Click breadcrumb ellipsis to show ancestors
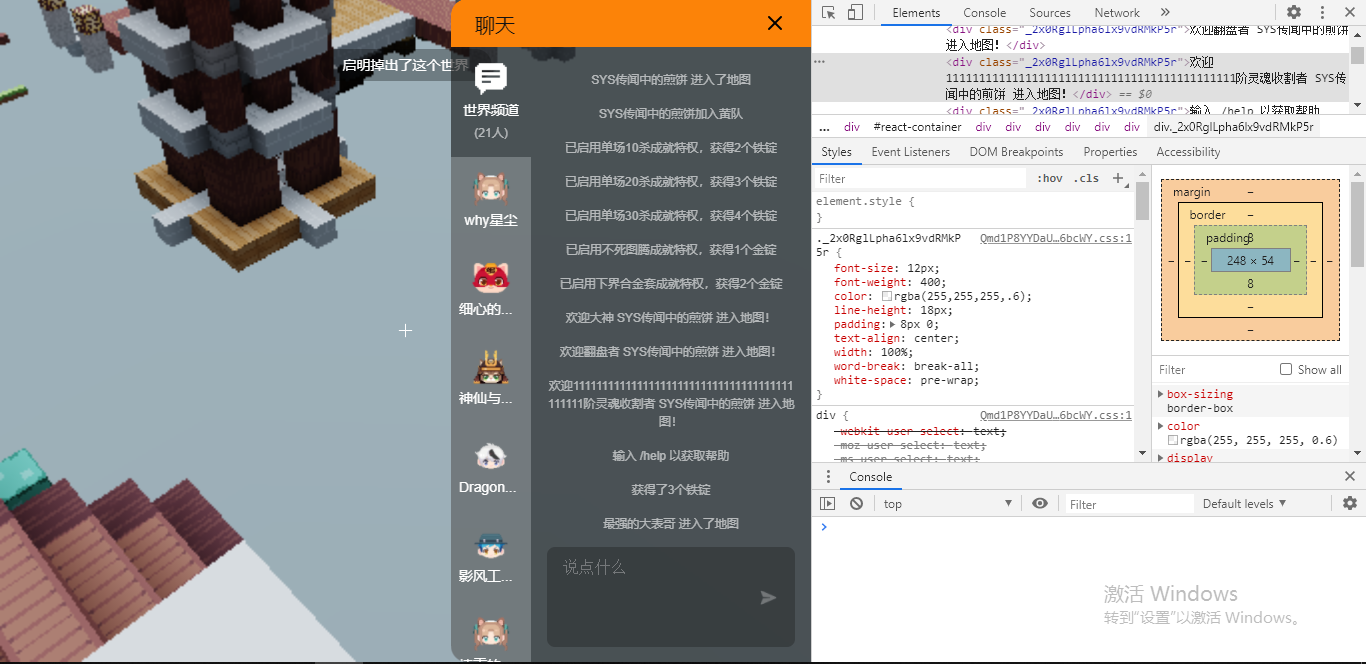Viewport: 1366px width, 664px height. pyautogui.click(x=824, y=127)
